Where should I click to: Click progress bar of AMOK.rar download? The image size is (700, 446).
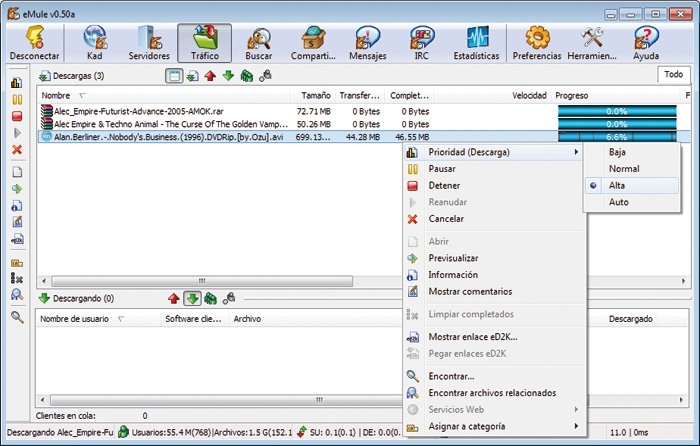pos(617,111)
